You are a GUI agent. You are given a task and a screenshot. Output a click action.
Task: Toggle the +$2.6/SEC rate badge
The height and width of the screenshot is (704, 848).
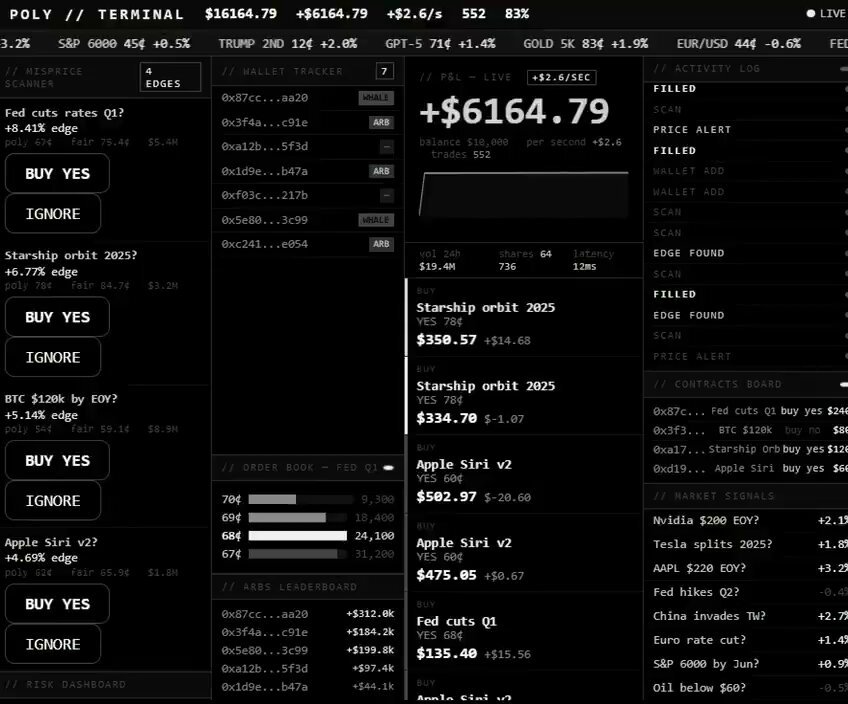point(561,77)
